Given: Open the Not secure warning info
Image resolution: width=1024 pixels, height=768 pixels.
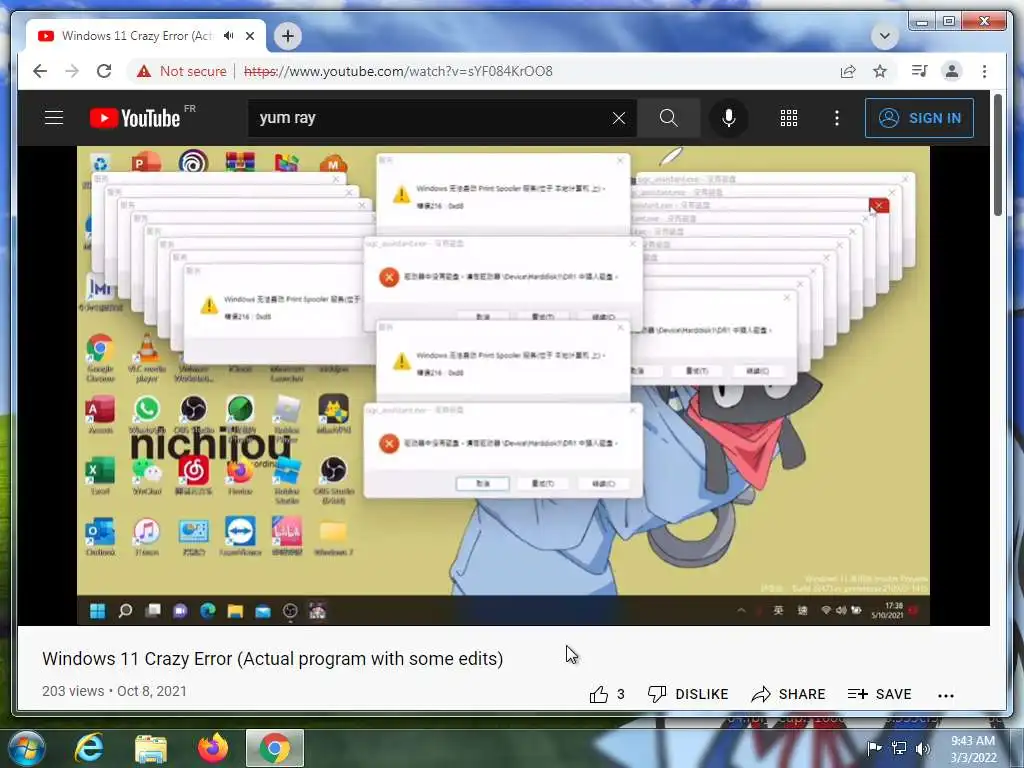Looking at the screenshot, I should tap(182, 71).
